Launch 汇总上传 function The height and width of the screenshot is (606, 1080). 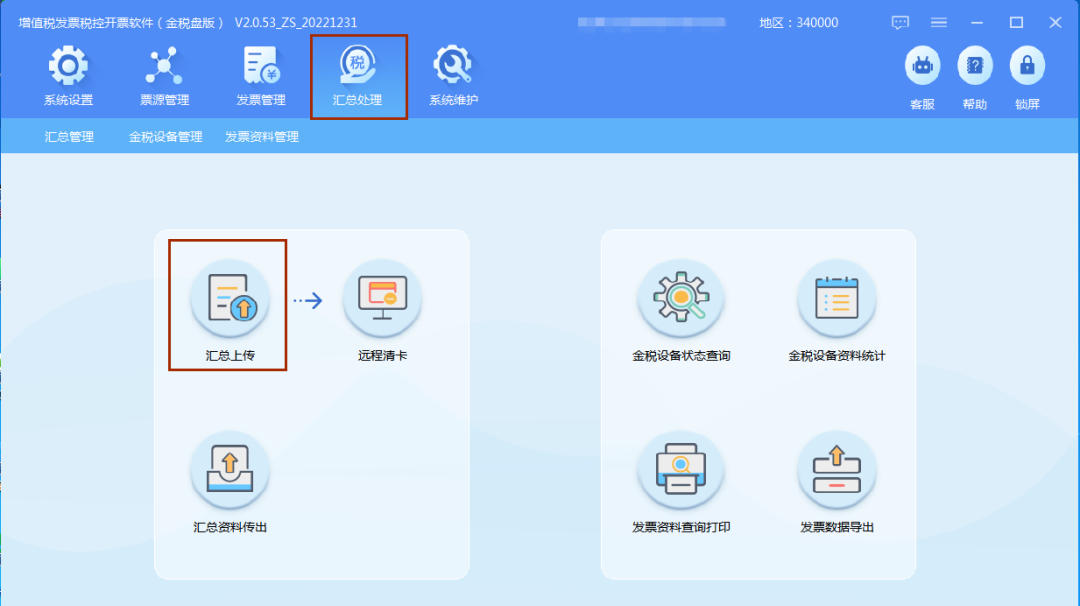point(230,300)
